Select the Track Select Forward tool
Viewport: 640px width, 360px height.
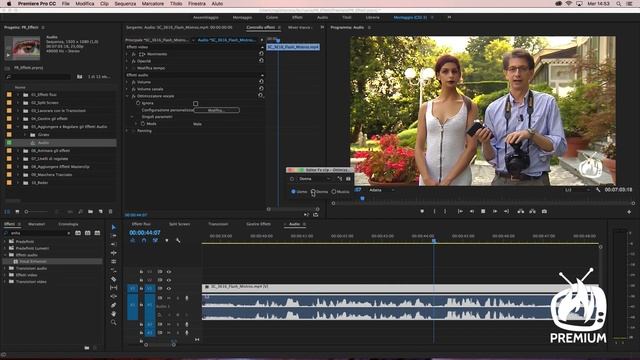click(113, 236)
